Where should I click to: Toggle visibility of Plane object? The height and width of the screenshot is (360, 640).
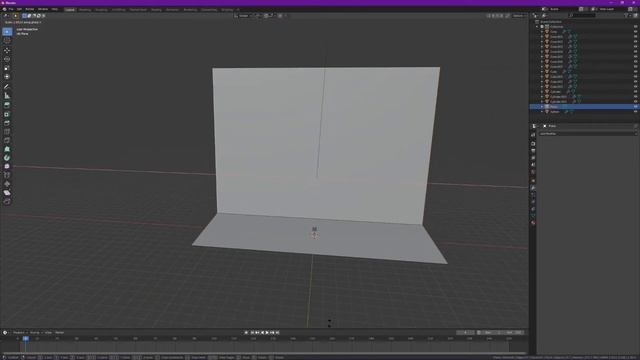tap(636, 107)
